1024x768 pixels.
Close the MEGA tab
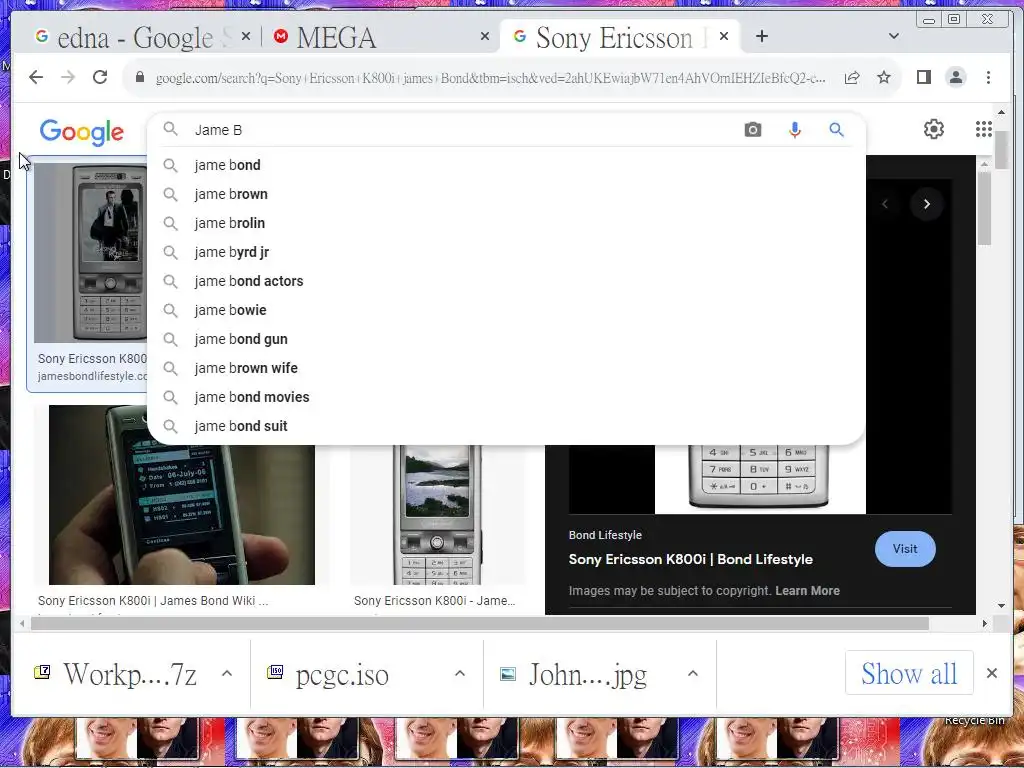click(485, 37)
